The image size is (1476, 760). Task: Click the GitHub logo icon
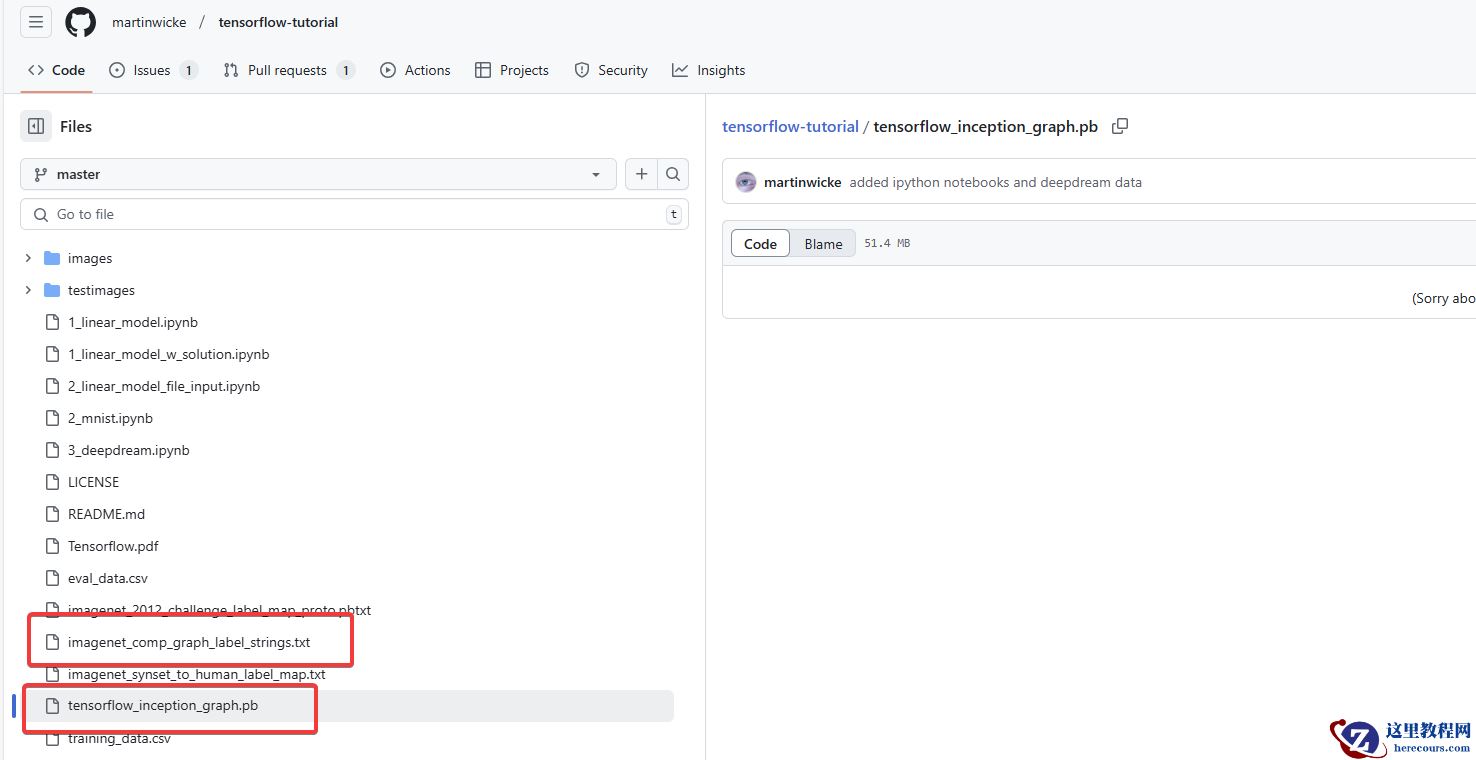81,22
